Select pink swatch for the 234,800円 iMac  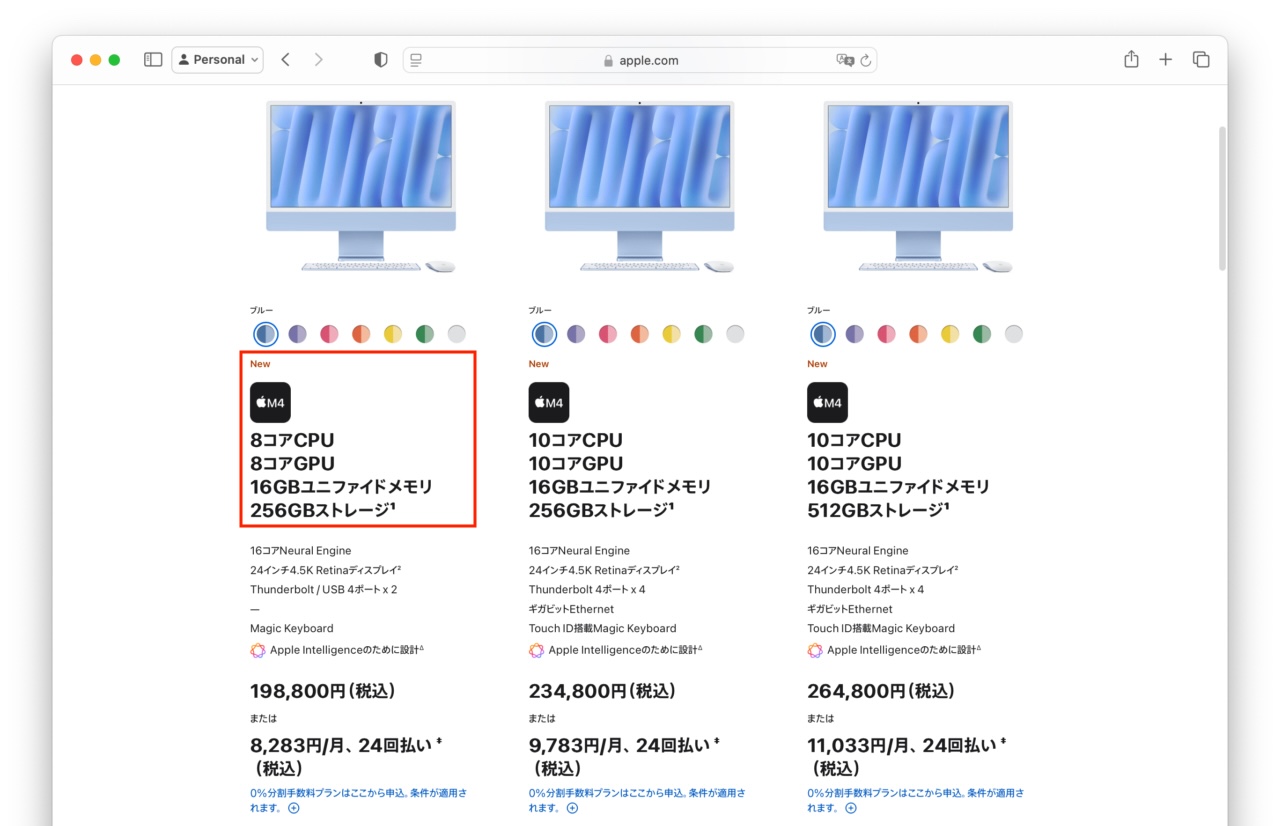[608, 334]
